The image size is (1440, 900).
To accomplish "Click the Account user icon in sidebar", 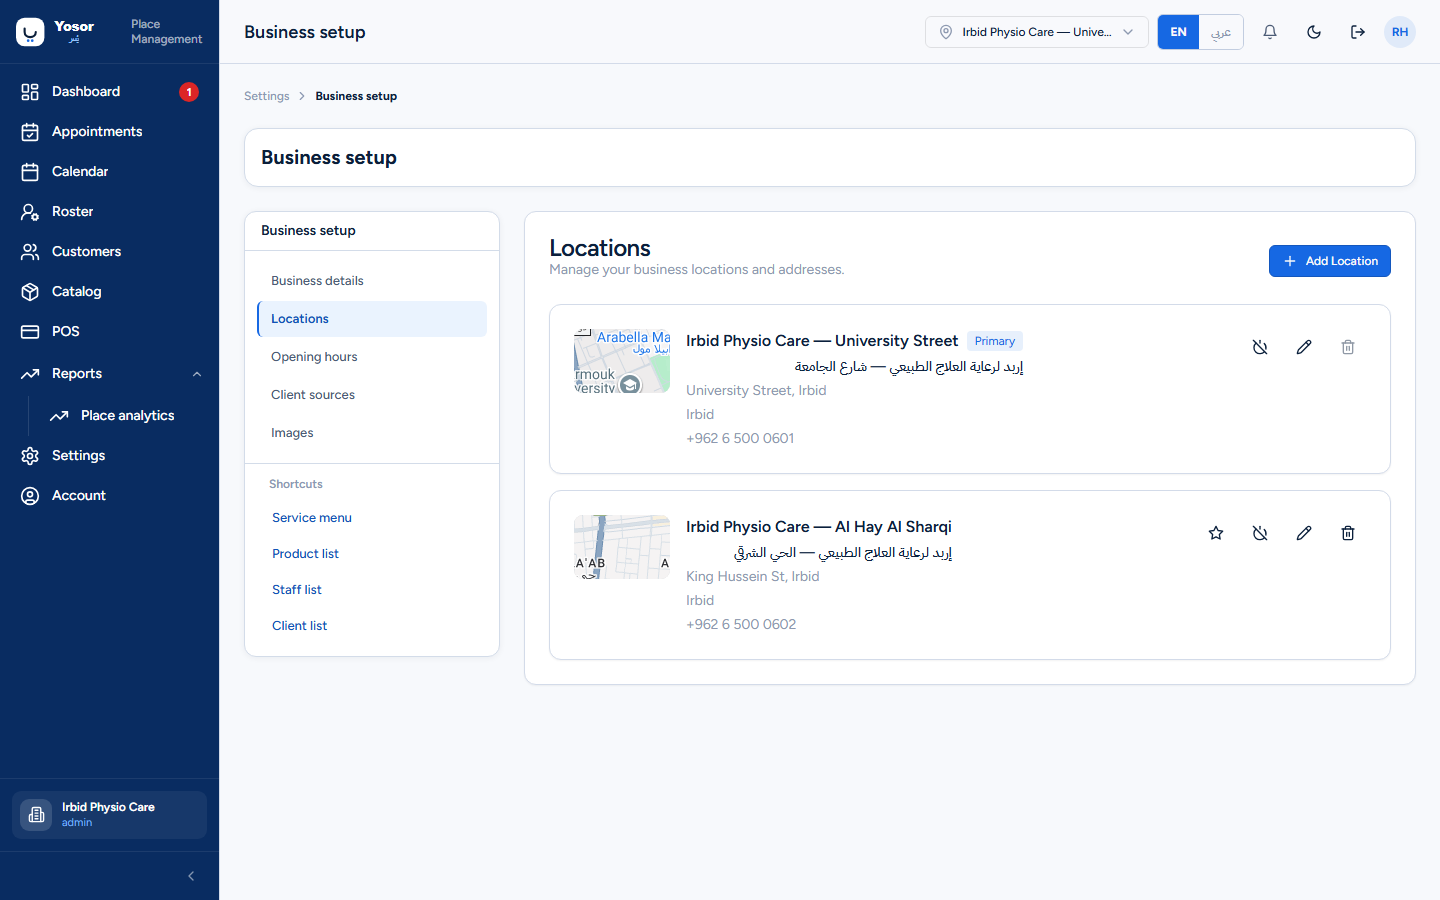I will [x=30, y=495].
